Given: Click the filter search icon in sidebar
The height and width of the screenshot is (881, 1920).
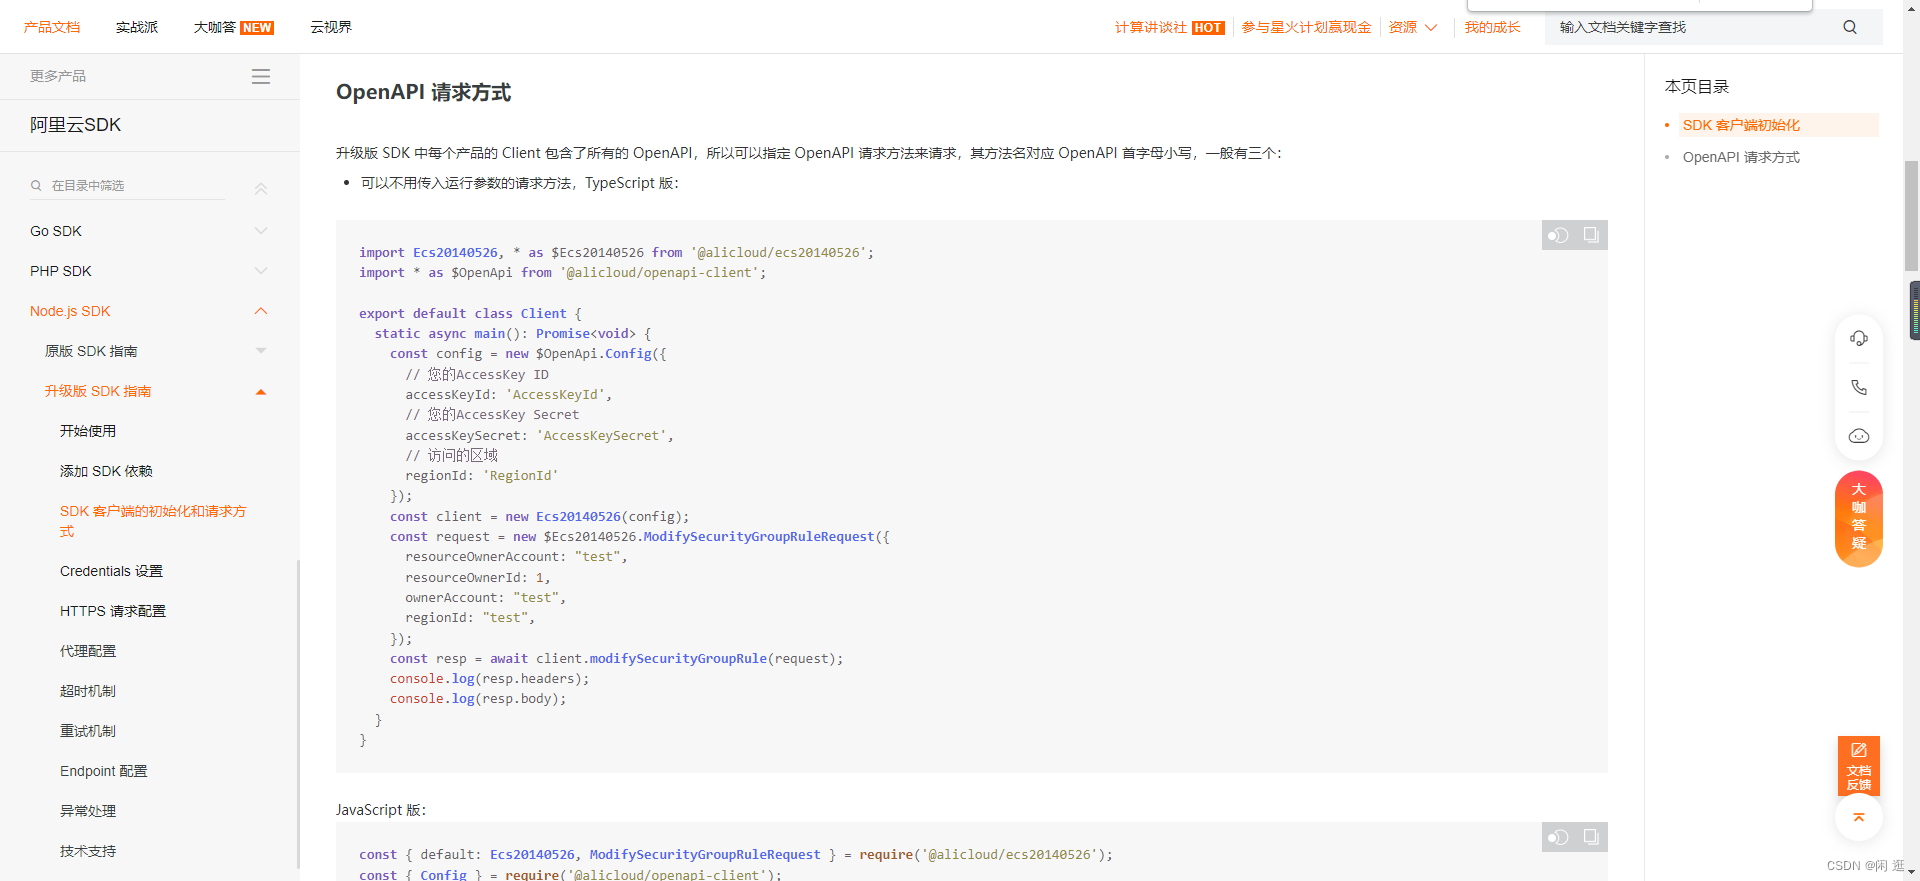Looking at the screenshot, I should (x=36, y=185).
